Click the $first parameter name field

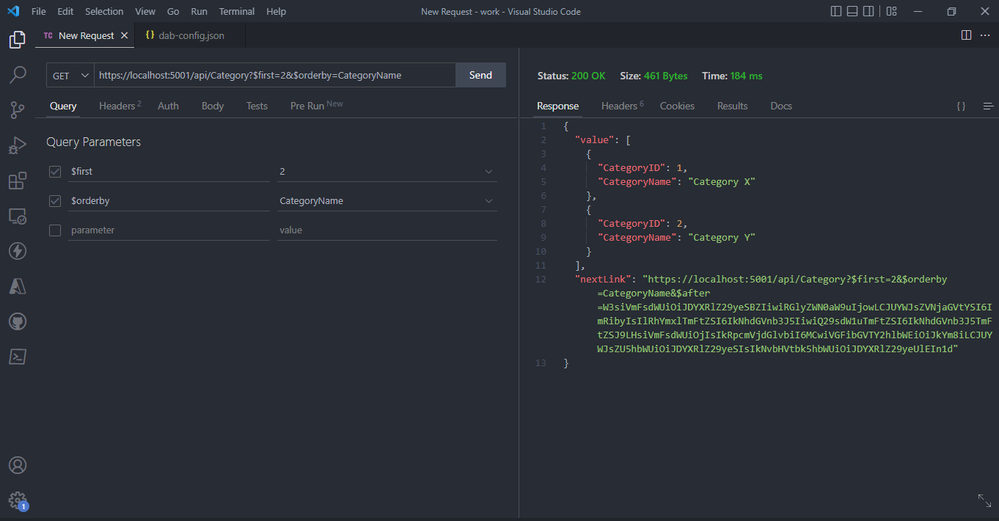[169, 171]
